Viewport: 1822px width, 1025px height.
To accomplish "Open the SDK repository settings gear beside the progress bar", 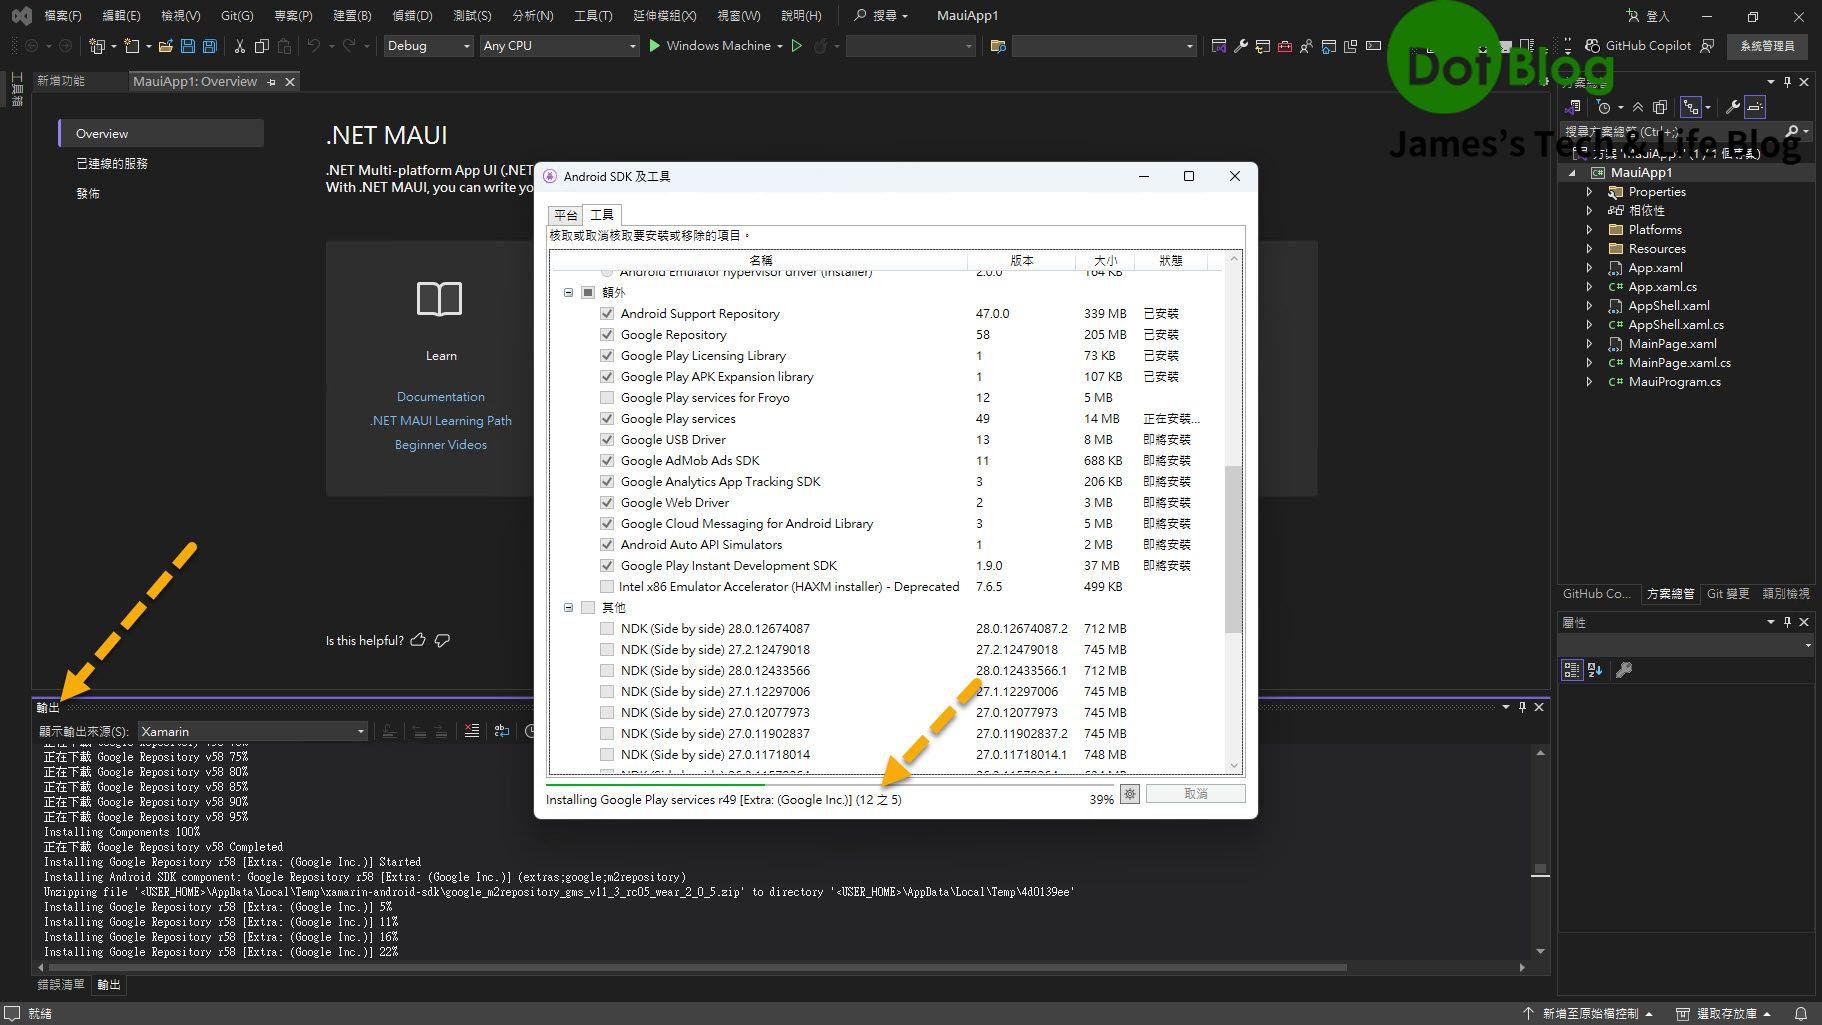I will click(1130, 793).
